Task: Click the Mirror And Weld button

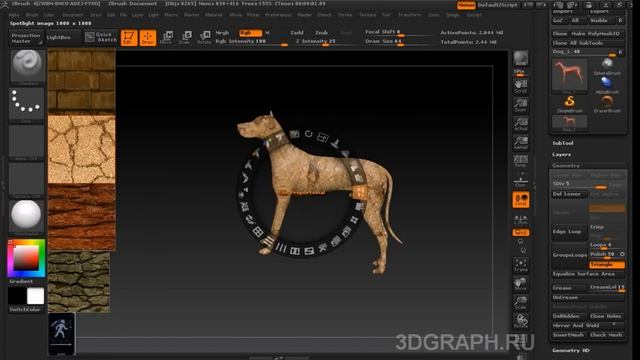Action: [588, 325]
